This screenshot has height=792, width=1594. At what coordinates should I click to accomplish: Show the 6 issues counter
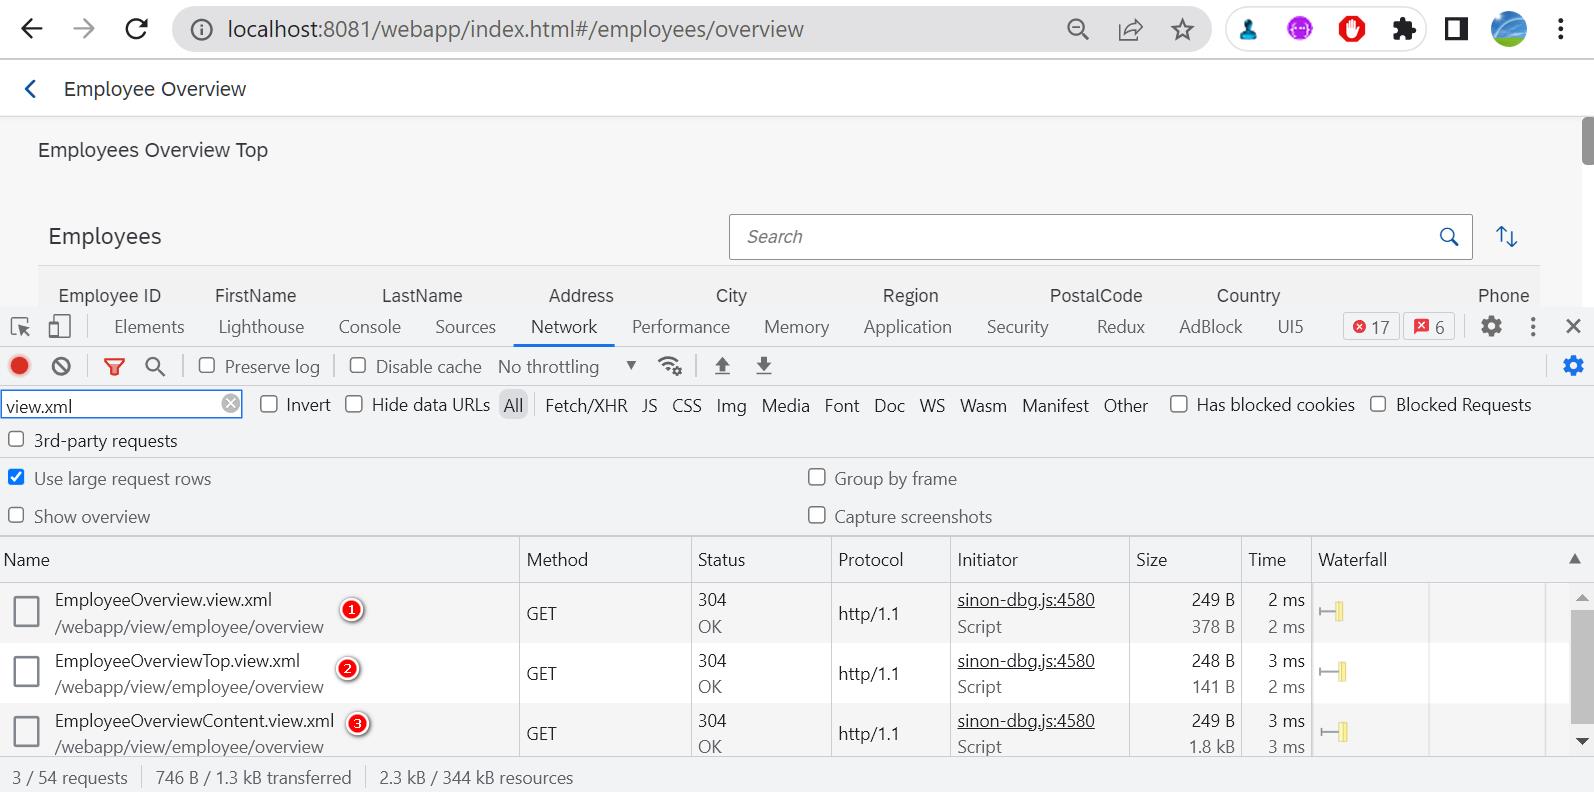1429,327
